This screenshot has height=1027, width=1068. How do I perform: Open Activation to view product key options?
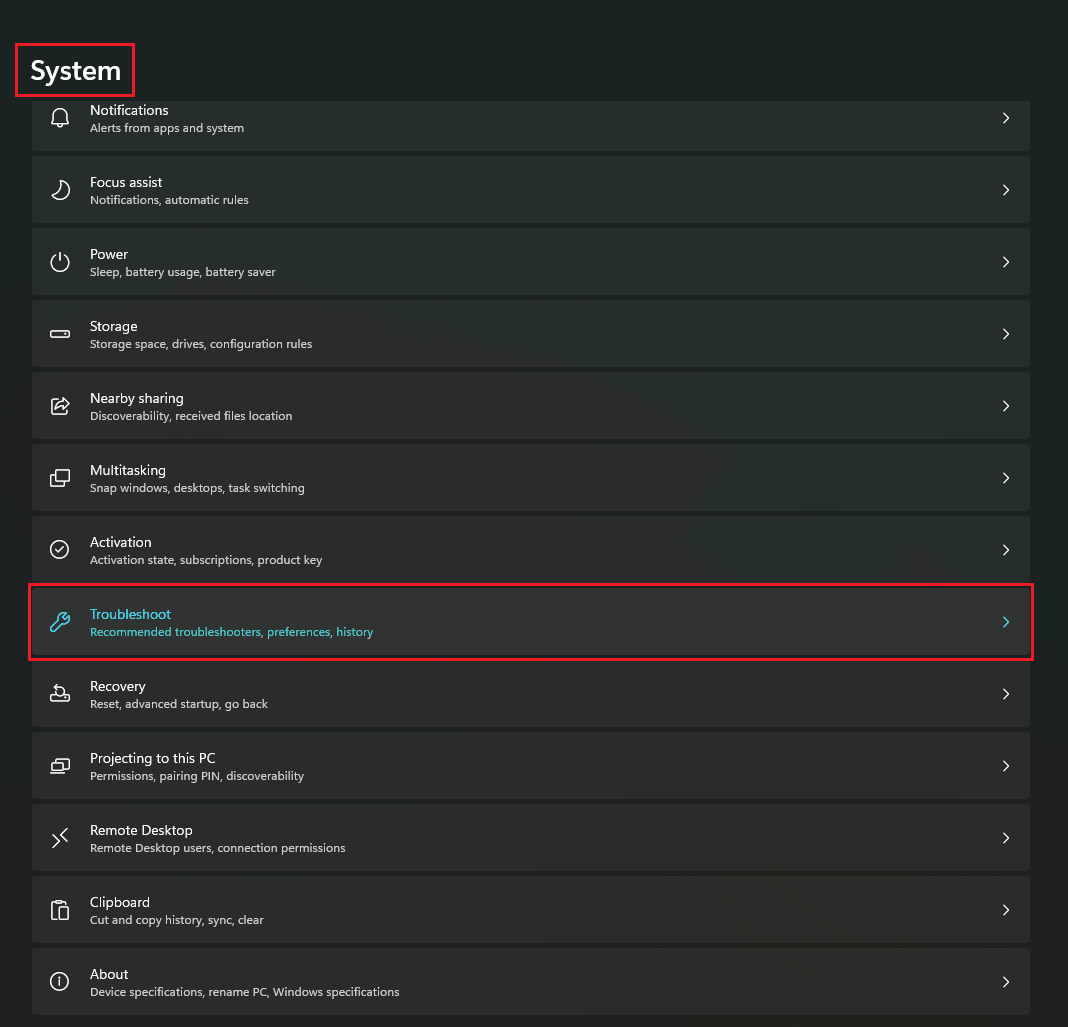coord(530,549)
